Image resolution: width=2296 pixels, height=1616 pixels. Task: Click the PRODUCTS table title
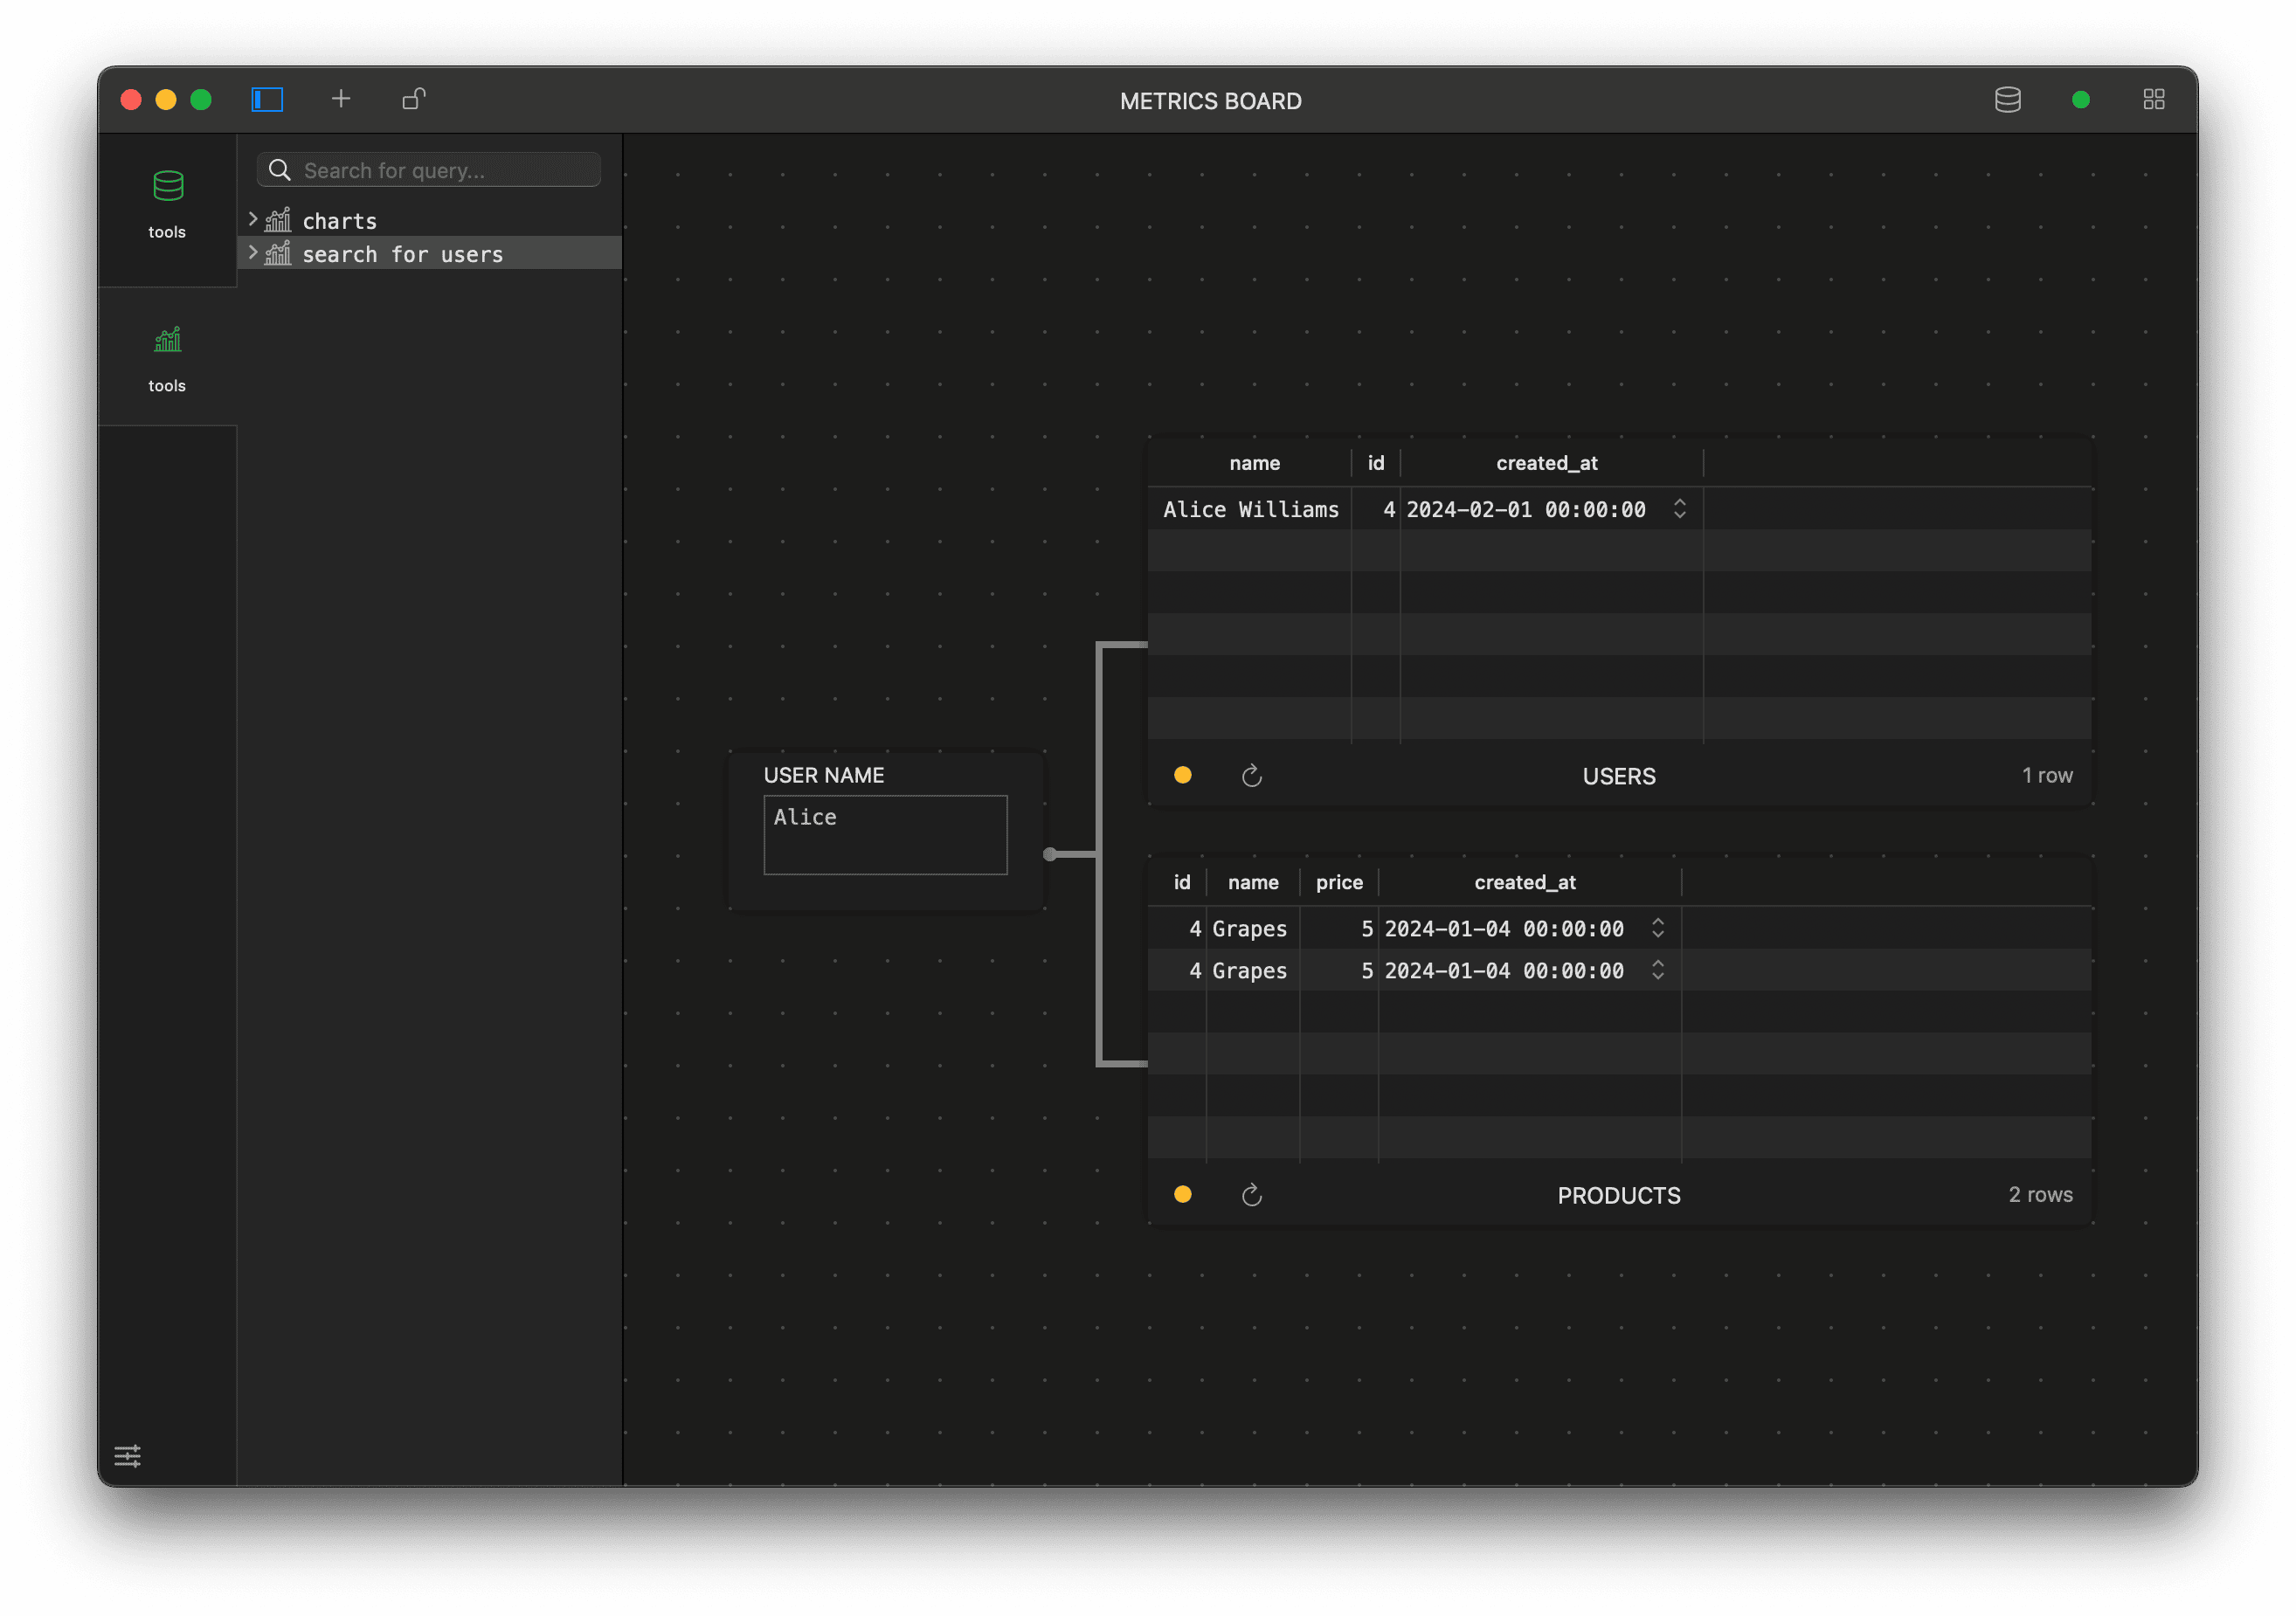1618,1195
